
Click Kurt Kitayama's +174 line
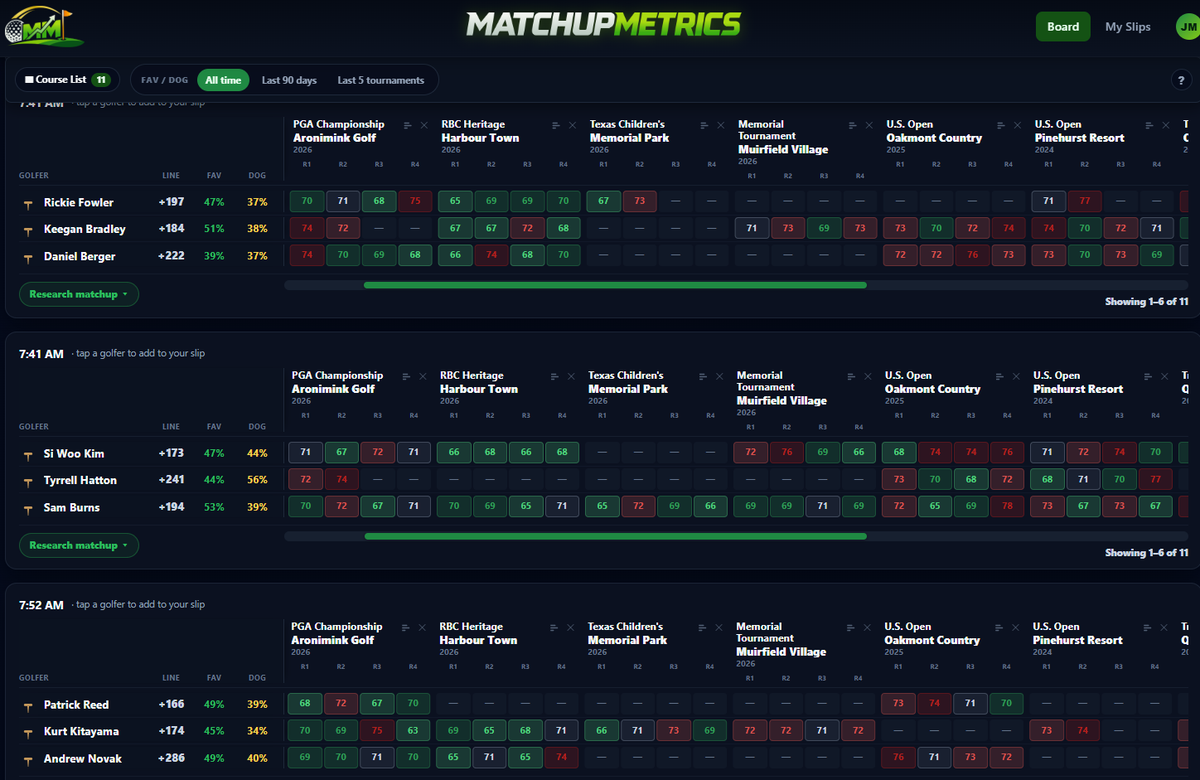tap(171, 732)
